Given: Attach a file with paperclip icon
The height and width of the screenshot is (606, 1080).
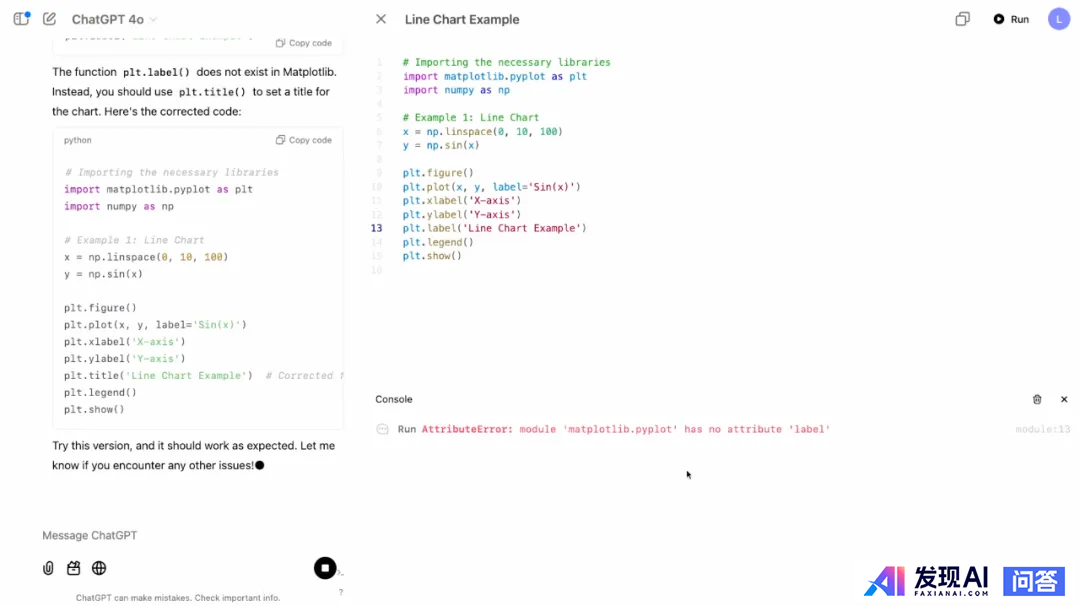Looking at the screenshot, I should pos(48,568).
